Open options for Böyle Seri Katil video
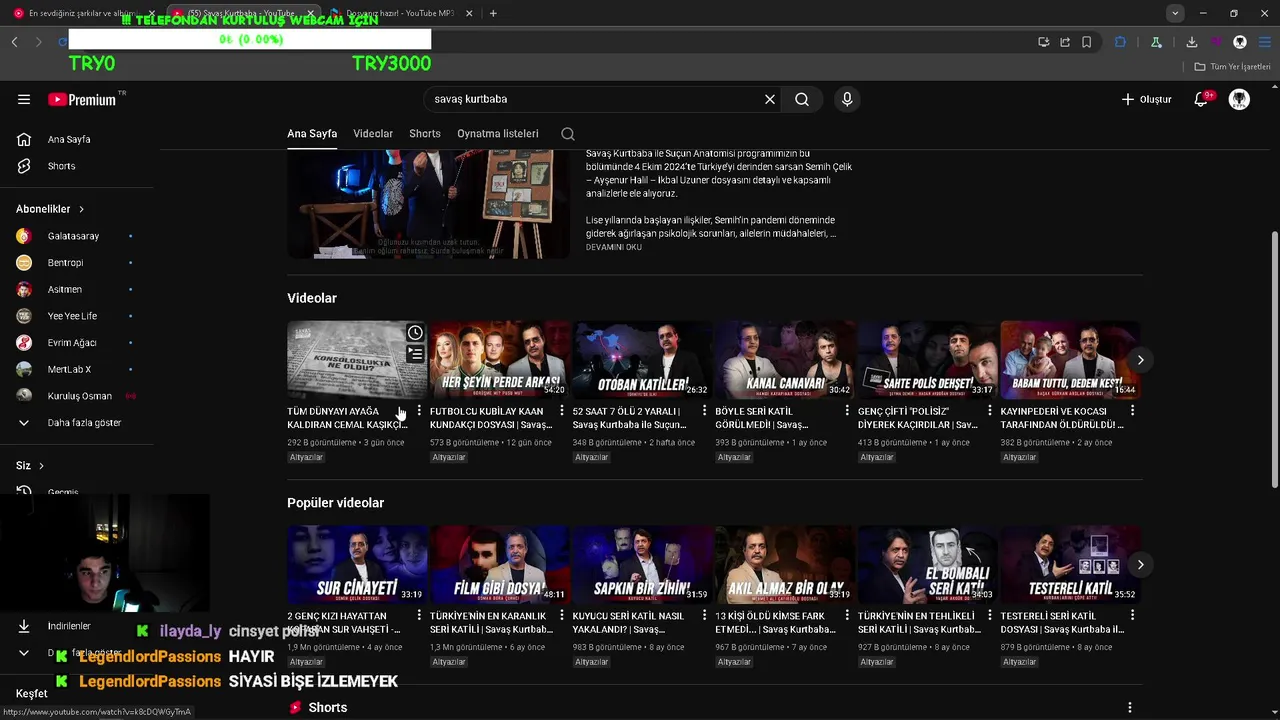Viewport: 1280px width, 720px height. tap(847, 411)
